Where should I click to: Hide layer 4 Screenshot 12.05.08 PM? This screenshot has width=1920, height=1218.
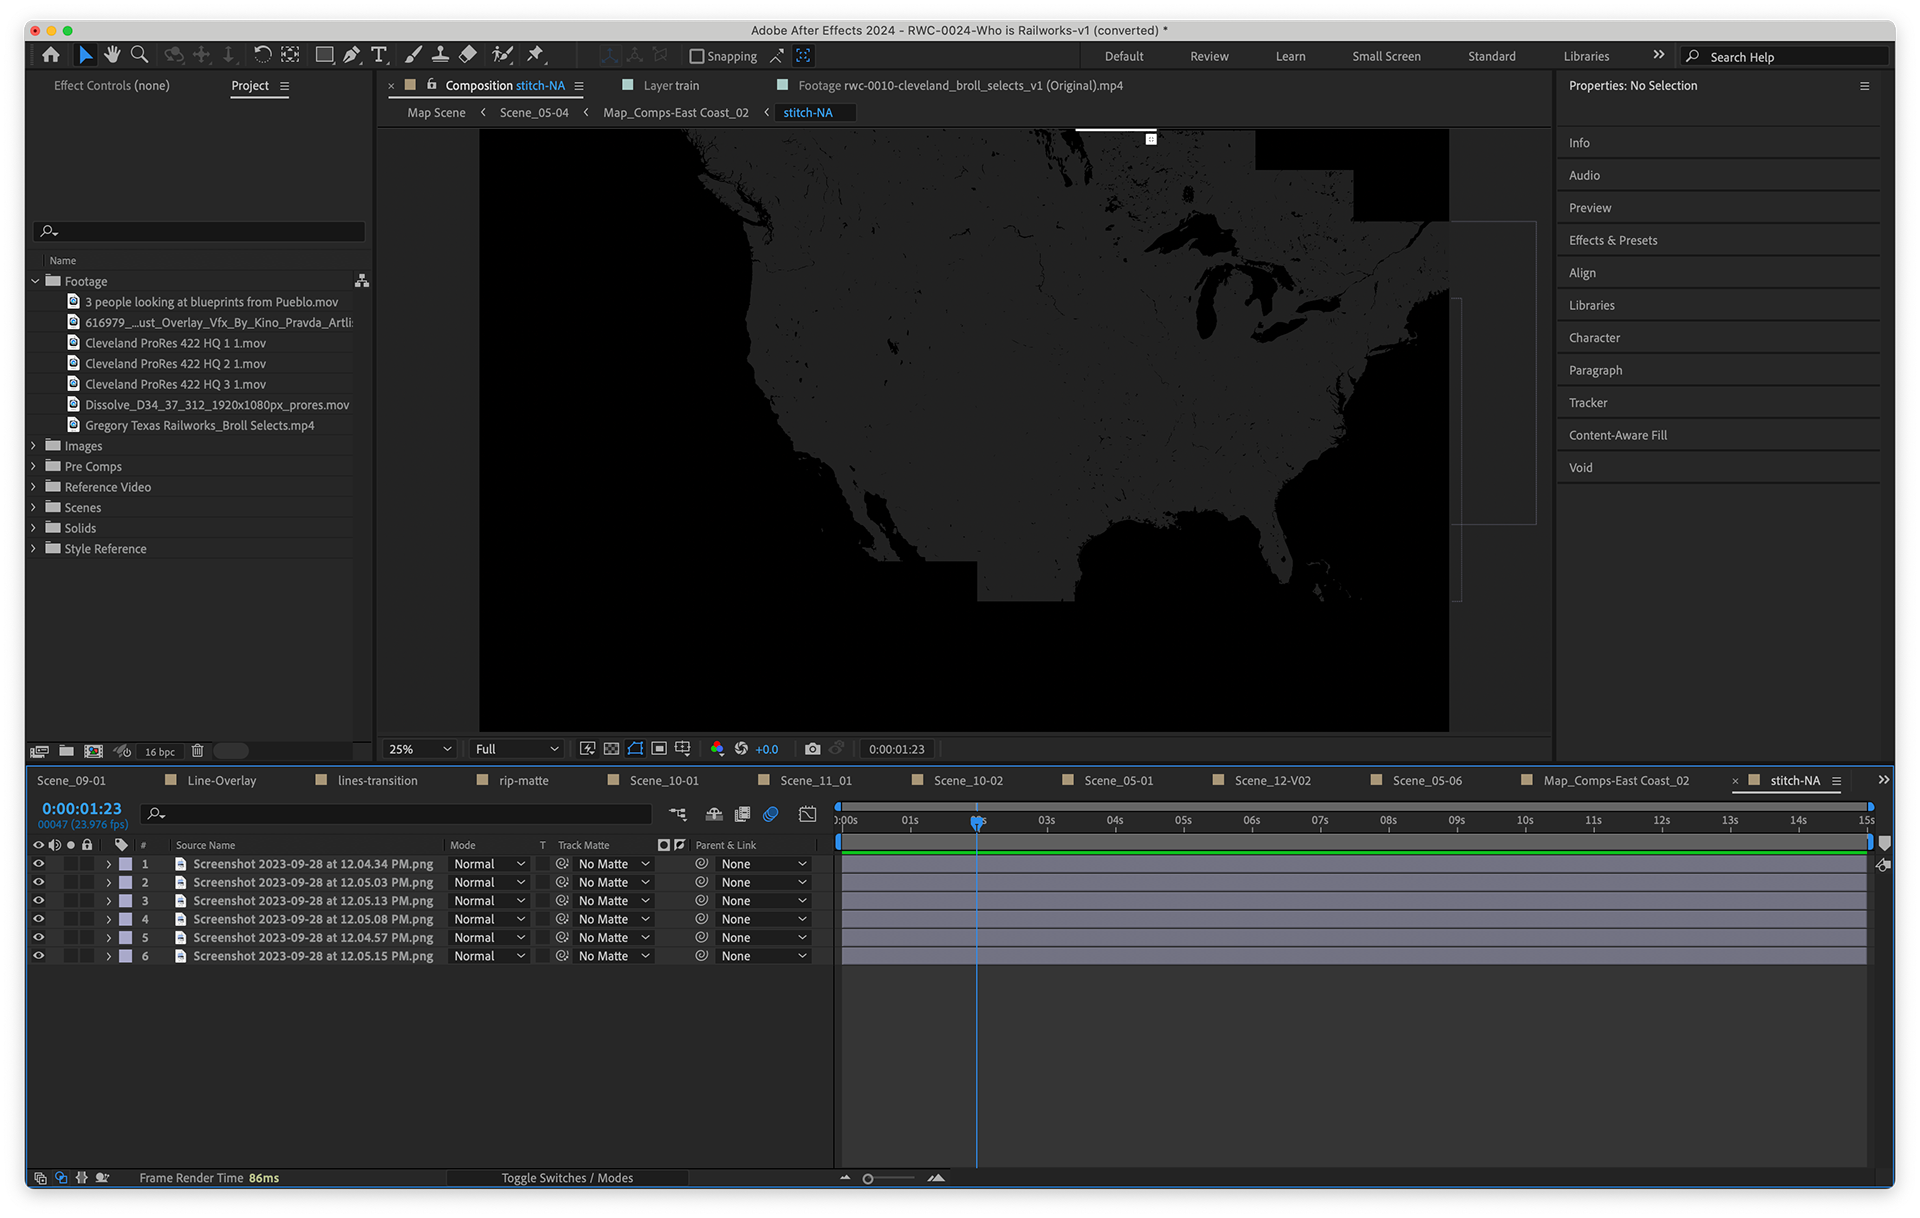[39, 919]
